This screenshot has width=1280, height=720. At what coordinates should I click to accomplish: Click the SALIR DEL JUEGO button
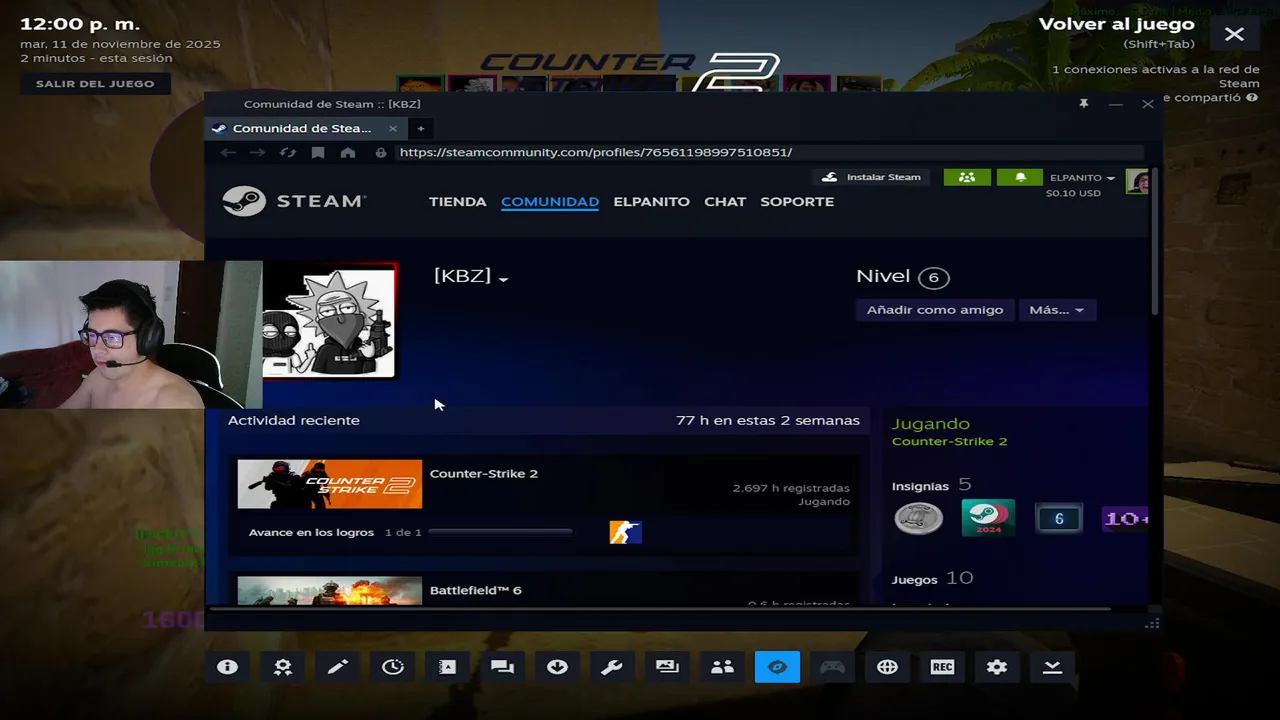tap(95, 84)
